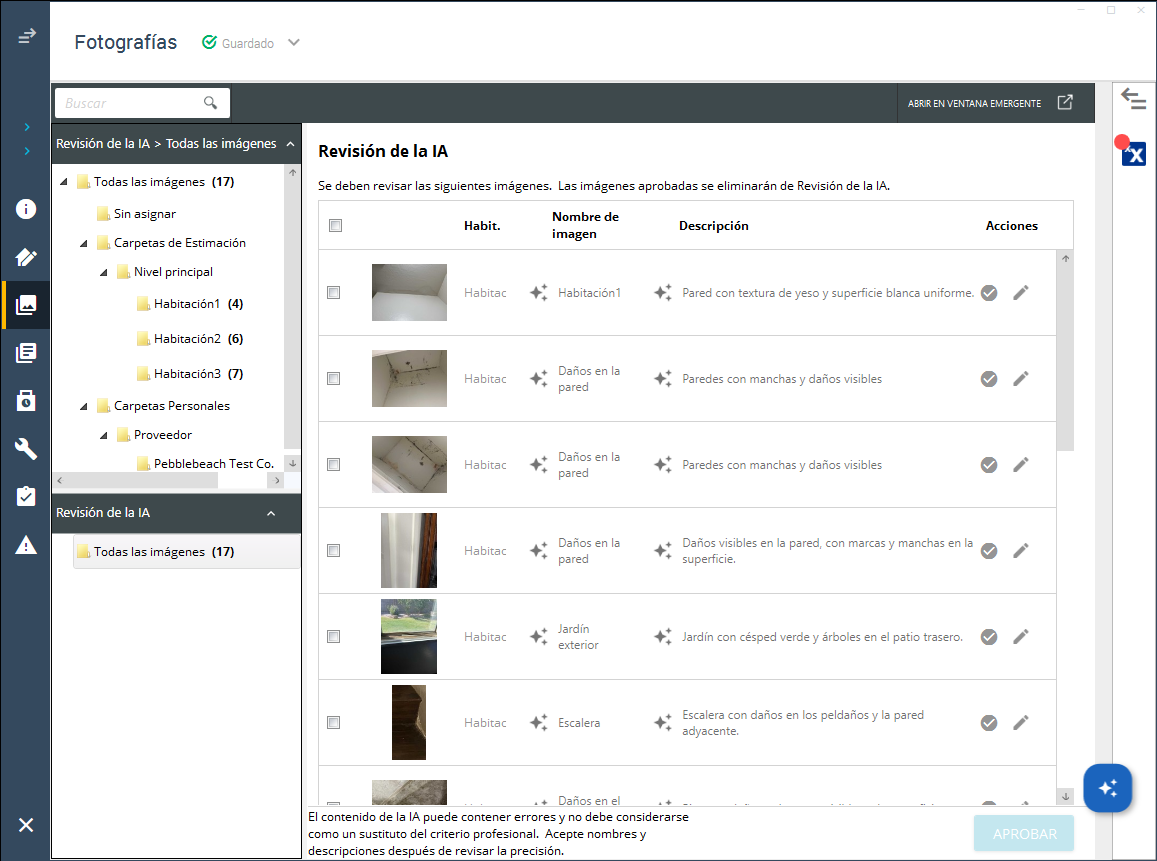The image size is (1157, 861).
Task: Toggle the select-all checkbox in table header
Action: (x=335, y=226)
